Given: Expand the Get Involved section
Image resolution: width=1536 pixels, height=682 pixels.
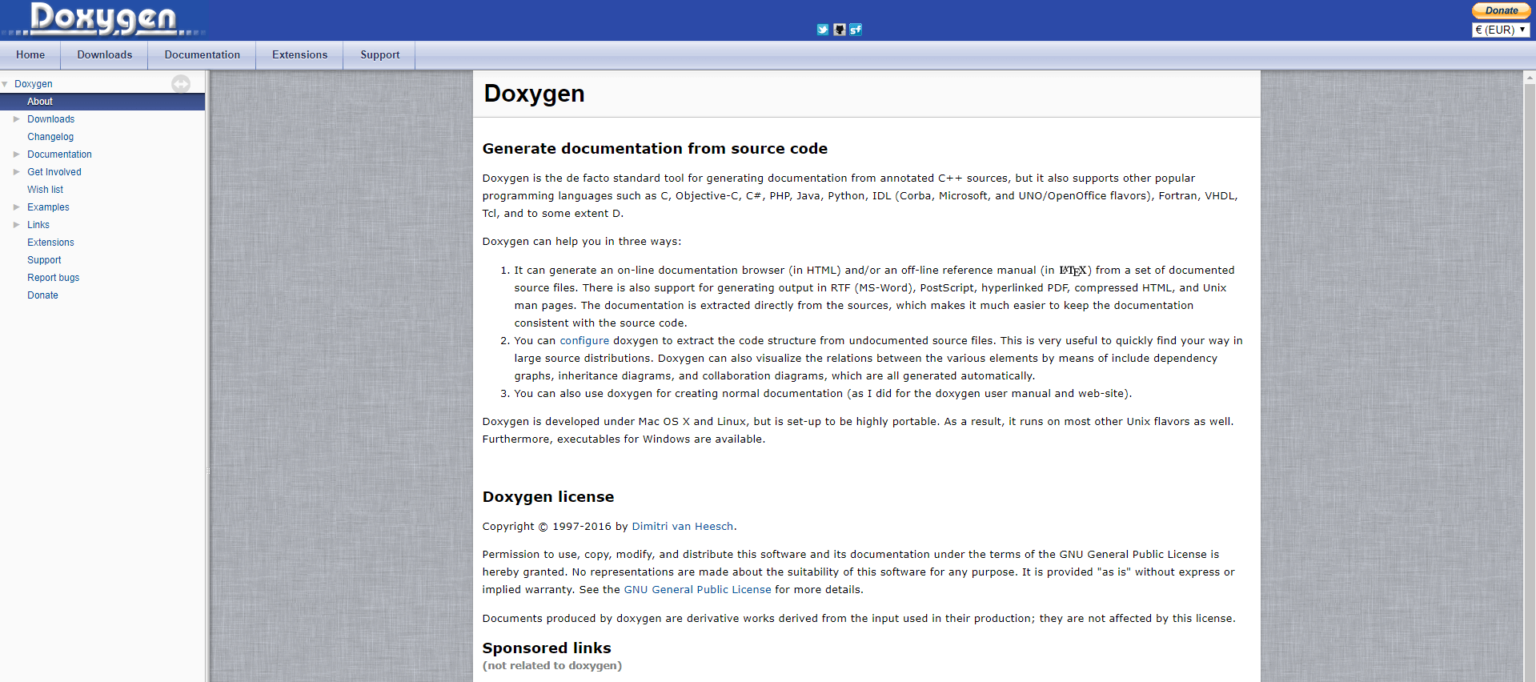Looking at the screenshot, I should click(16, 171).
